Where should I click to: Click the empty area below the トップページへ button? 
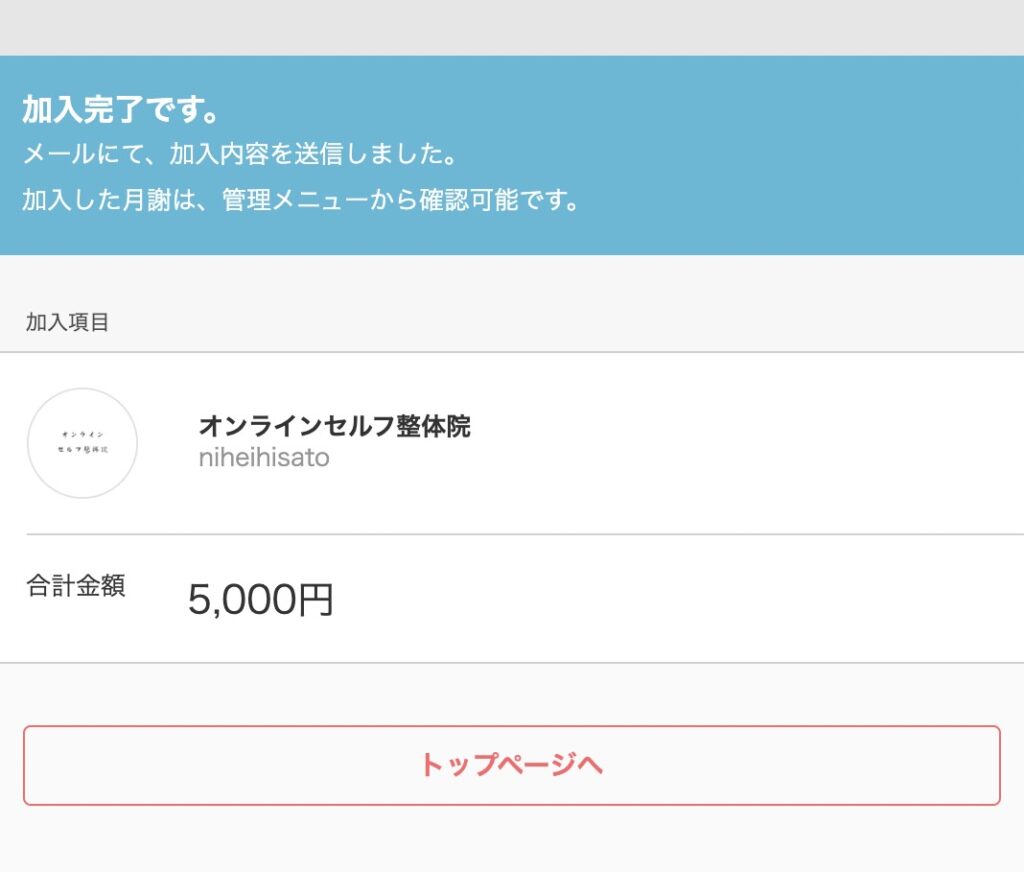(x=512, y=839)
